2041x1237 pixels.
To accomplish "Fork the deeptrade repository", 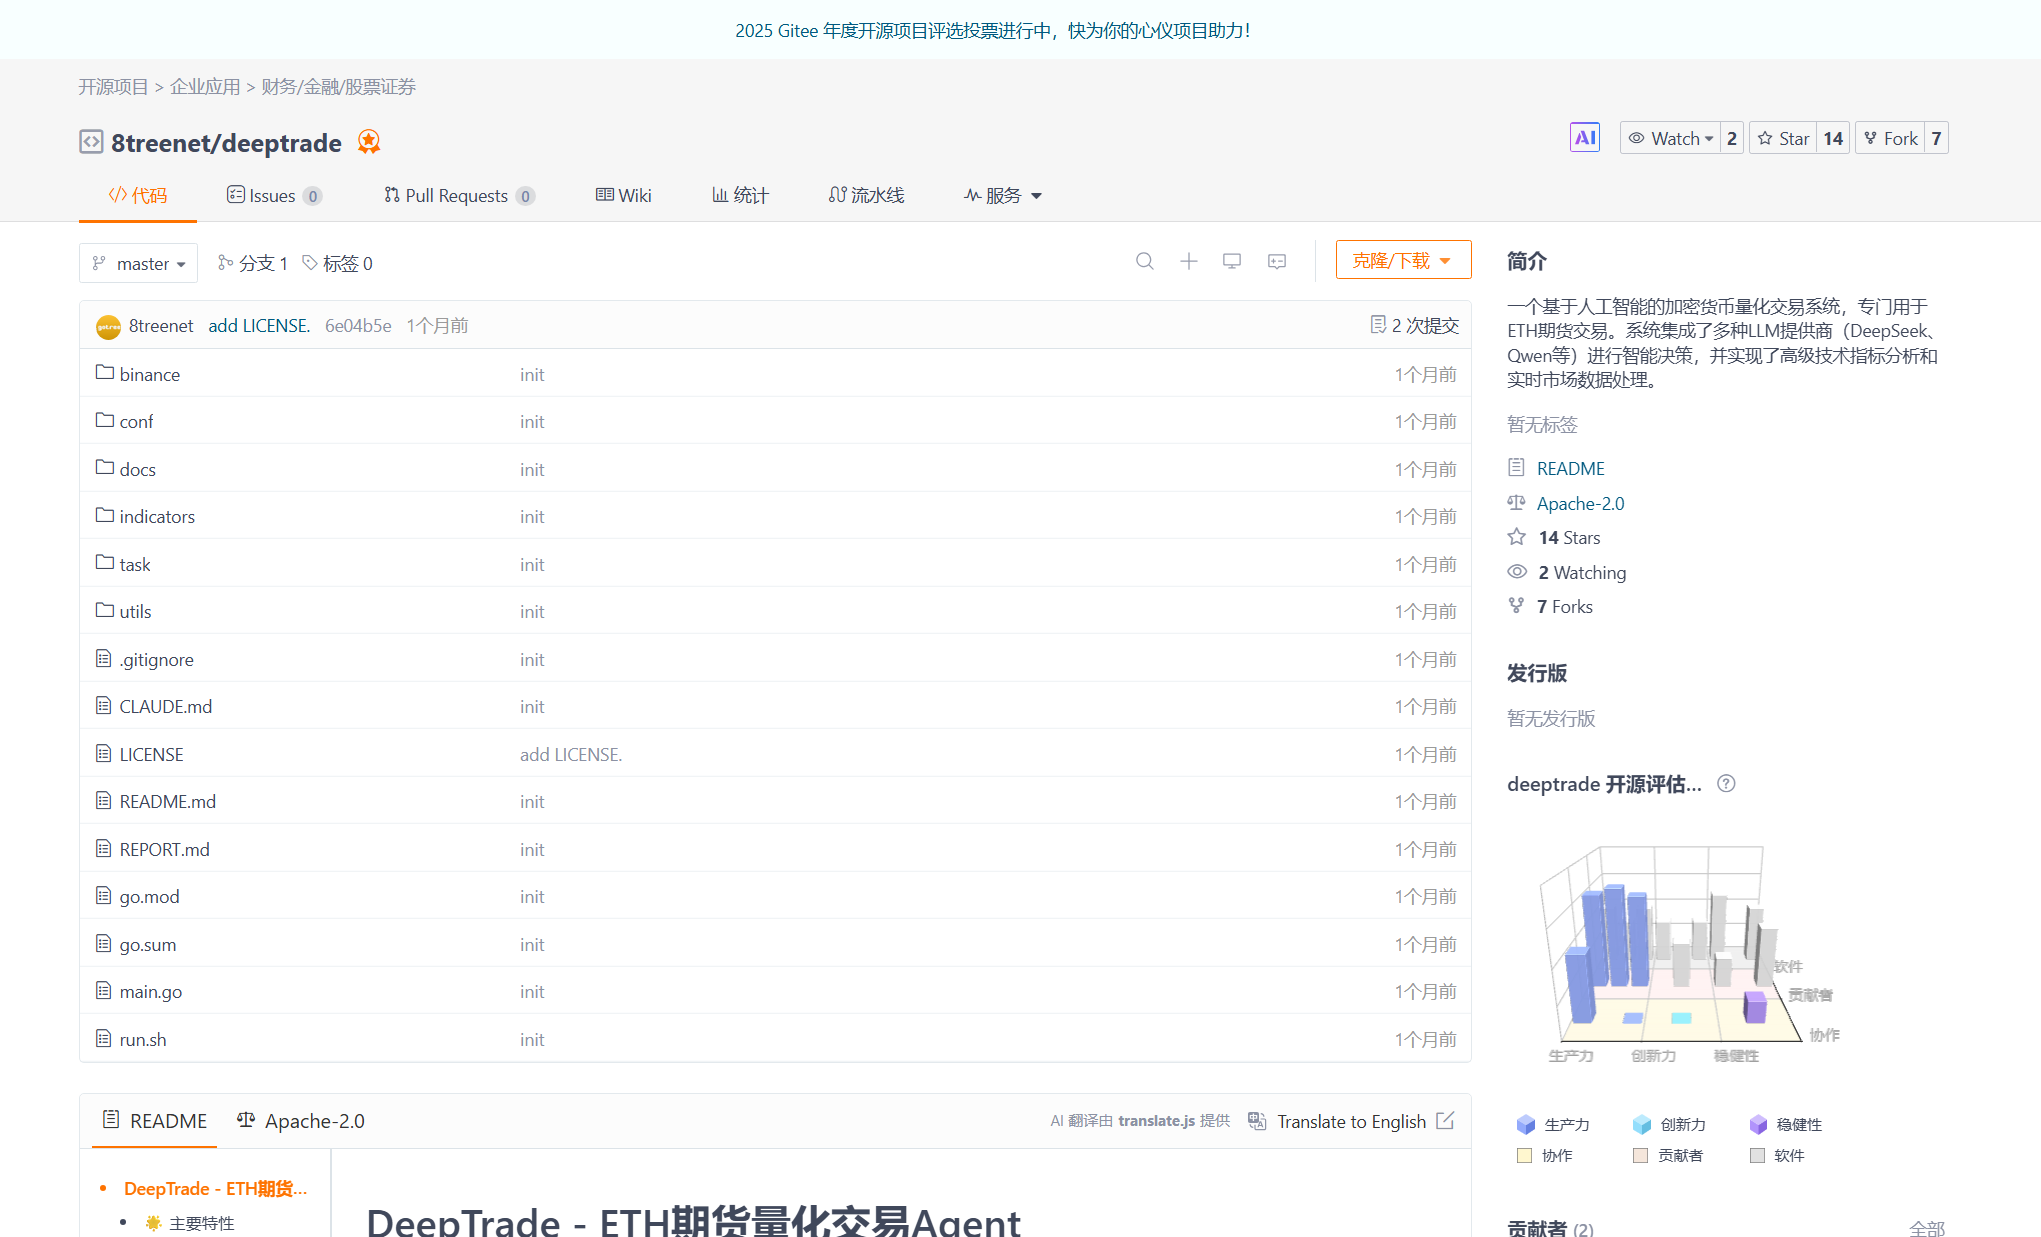I will pyautogui.click(x=1890, y=137).
